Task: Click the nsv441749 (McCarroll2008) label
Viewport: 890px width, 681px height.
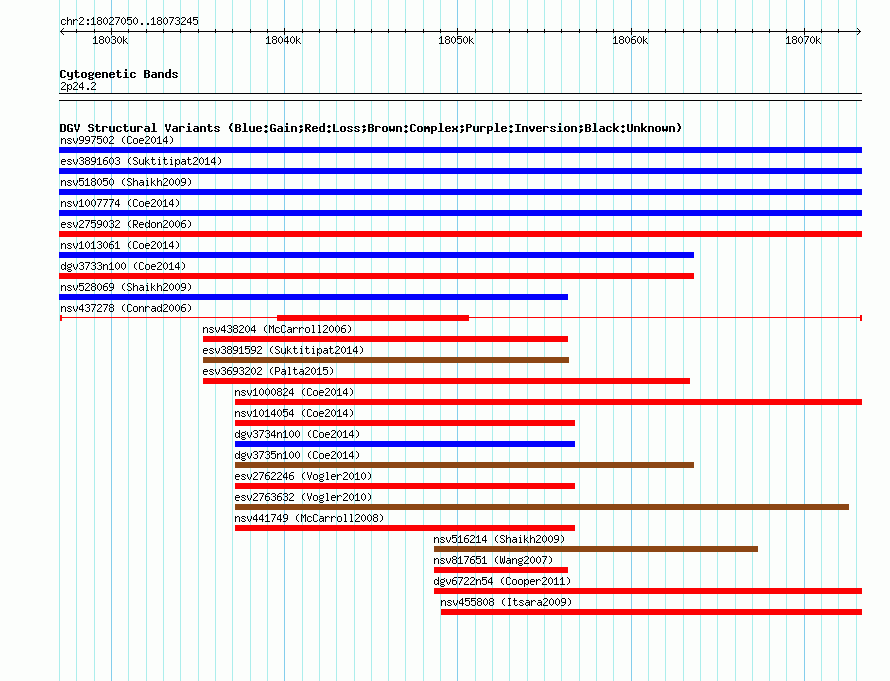Action: tap(309, 518)
